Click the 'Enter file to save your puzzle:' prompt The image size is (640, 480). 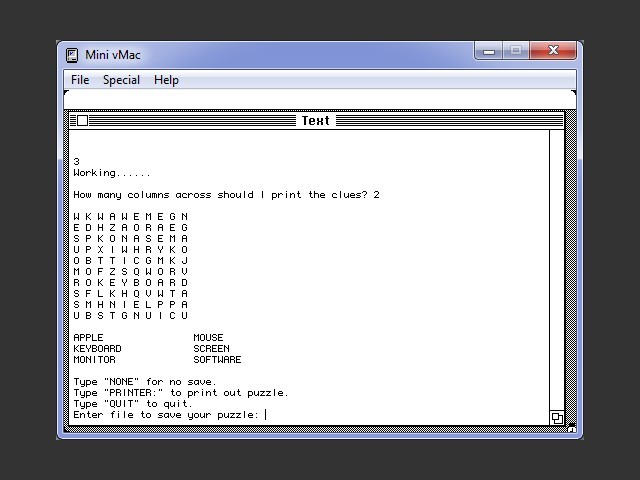coord(166,415)
